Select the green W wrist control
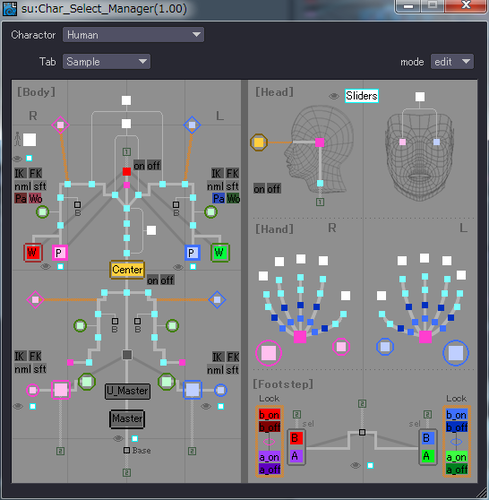Viewport: 489px width, 500px height. point(220,253)
